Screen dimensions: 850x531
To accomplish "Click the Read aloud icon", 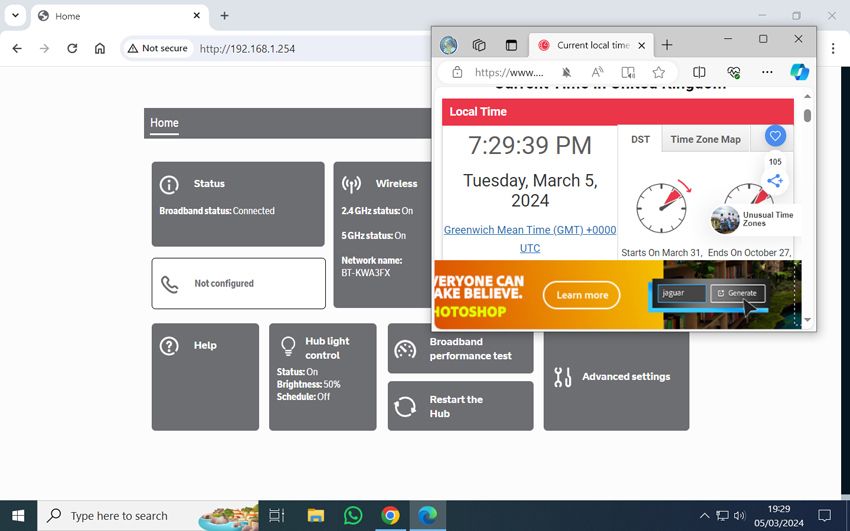I will pos(597,72).
